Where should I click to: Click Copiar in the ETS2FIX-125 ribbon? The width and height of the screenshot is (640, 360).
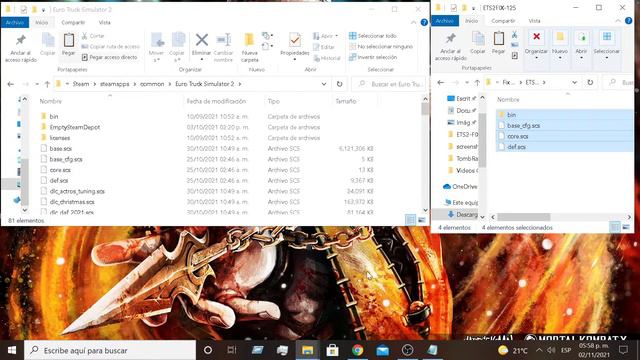pos(478,43)
